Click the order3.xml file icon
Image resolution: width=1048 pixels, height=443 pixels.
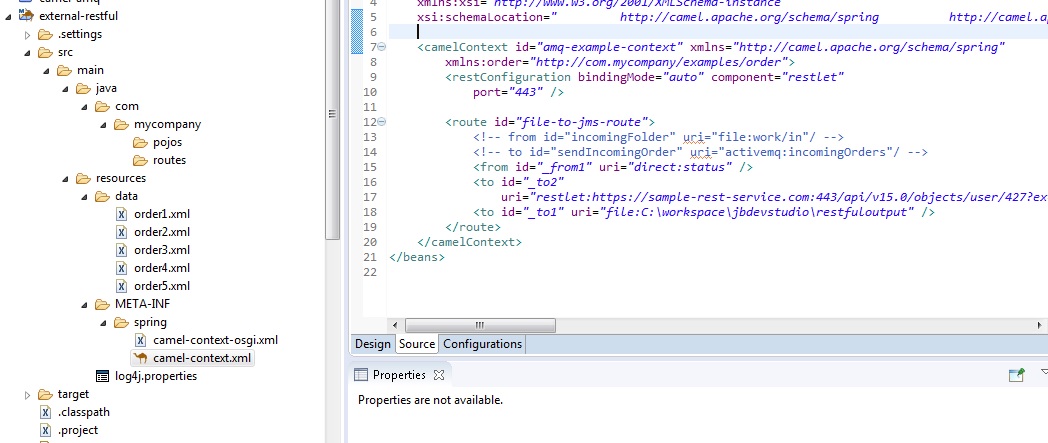[122, 251]
